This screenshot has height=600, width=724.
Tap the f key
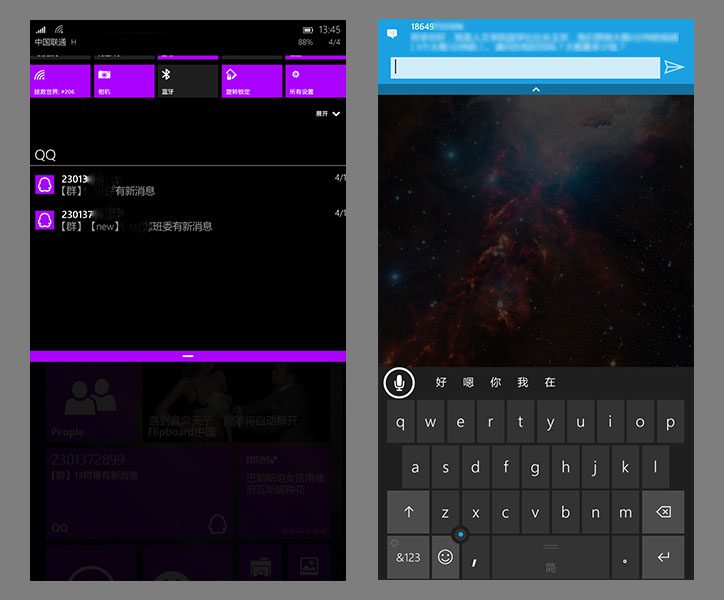coord(506,467)
